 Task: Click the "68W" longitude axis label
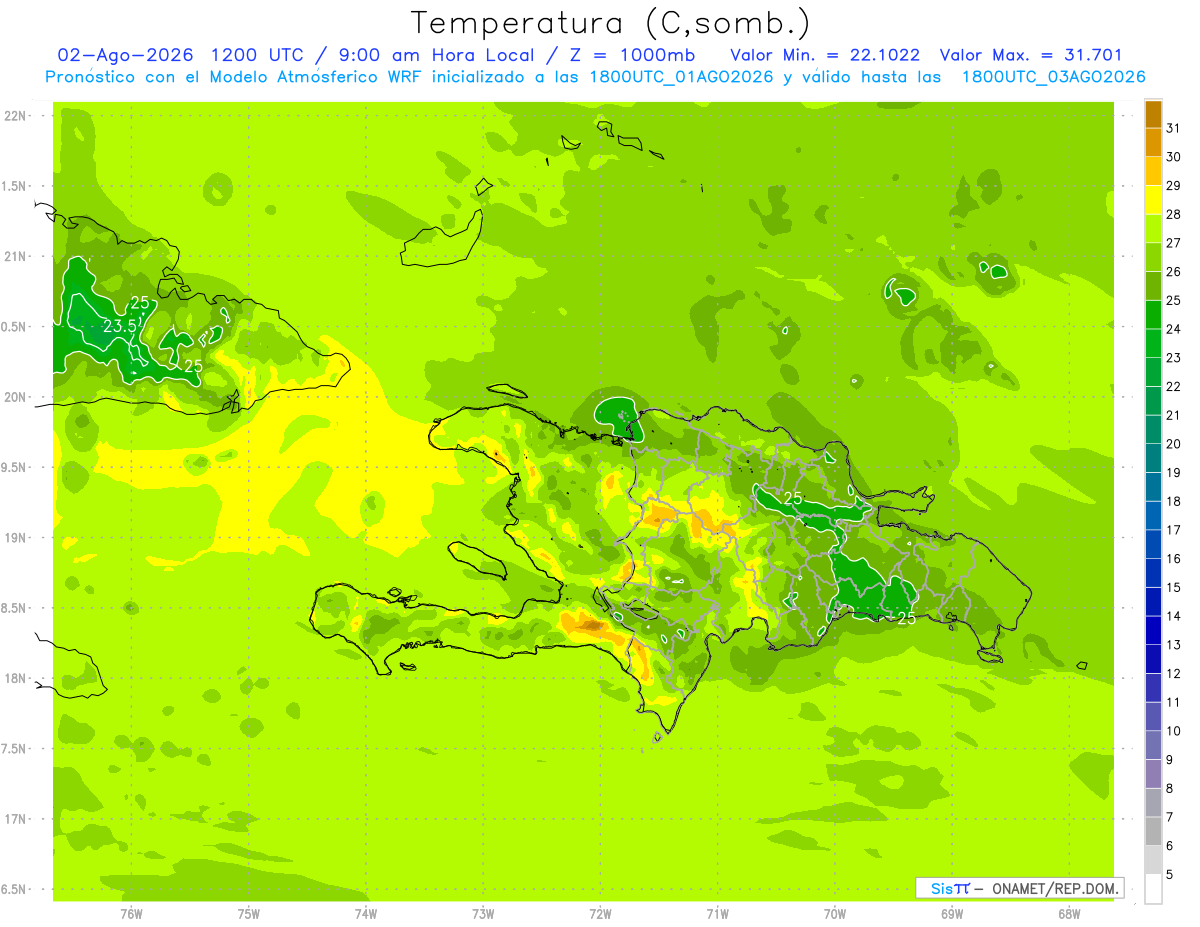click(x=1069, y=913)
